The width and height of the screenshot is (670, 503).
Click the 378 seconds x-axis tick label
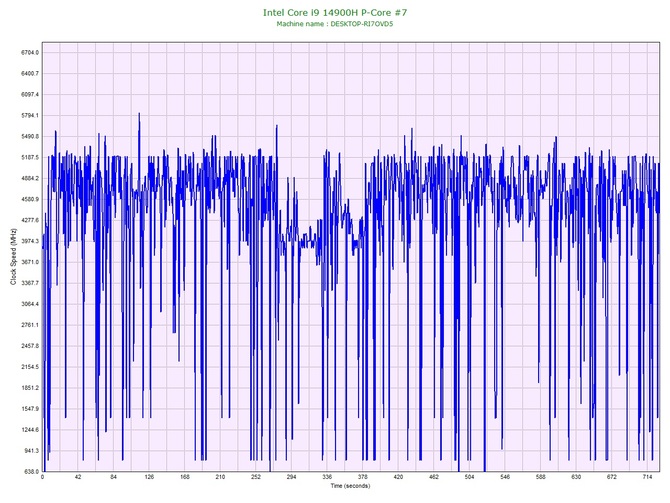click(x=362, y=477)
